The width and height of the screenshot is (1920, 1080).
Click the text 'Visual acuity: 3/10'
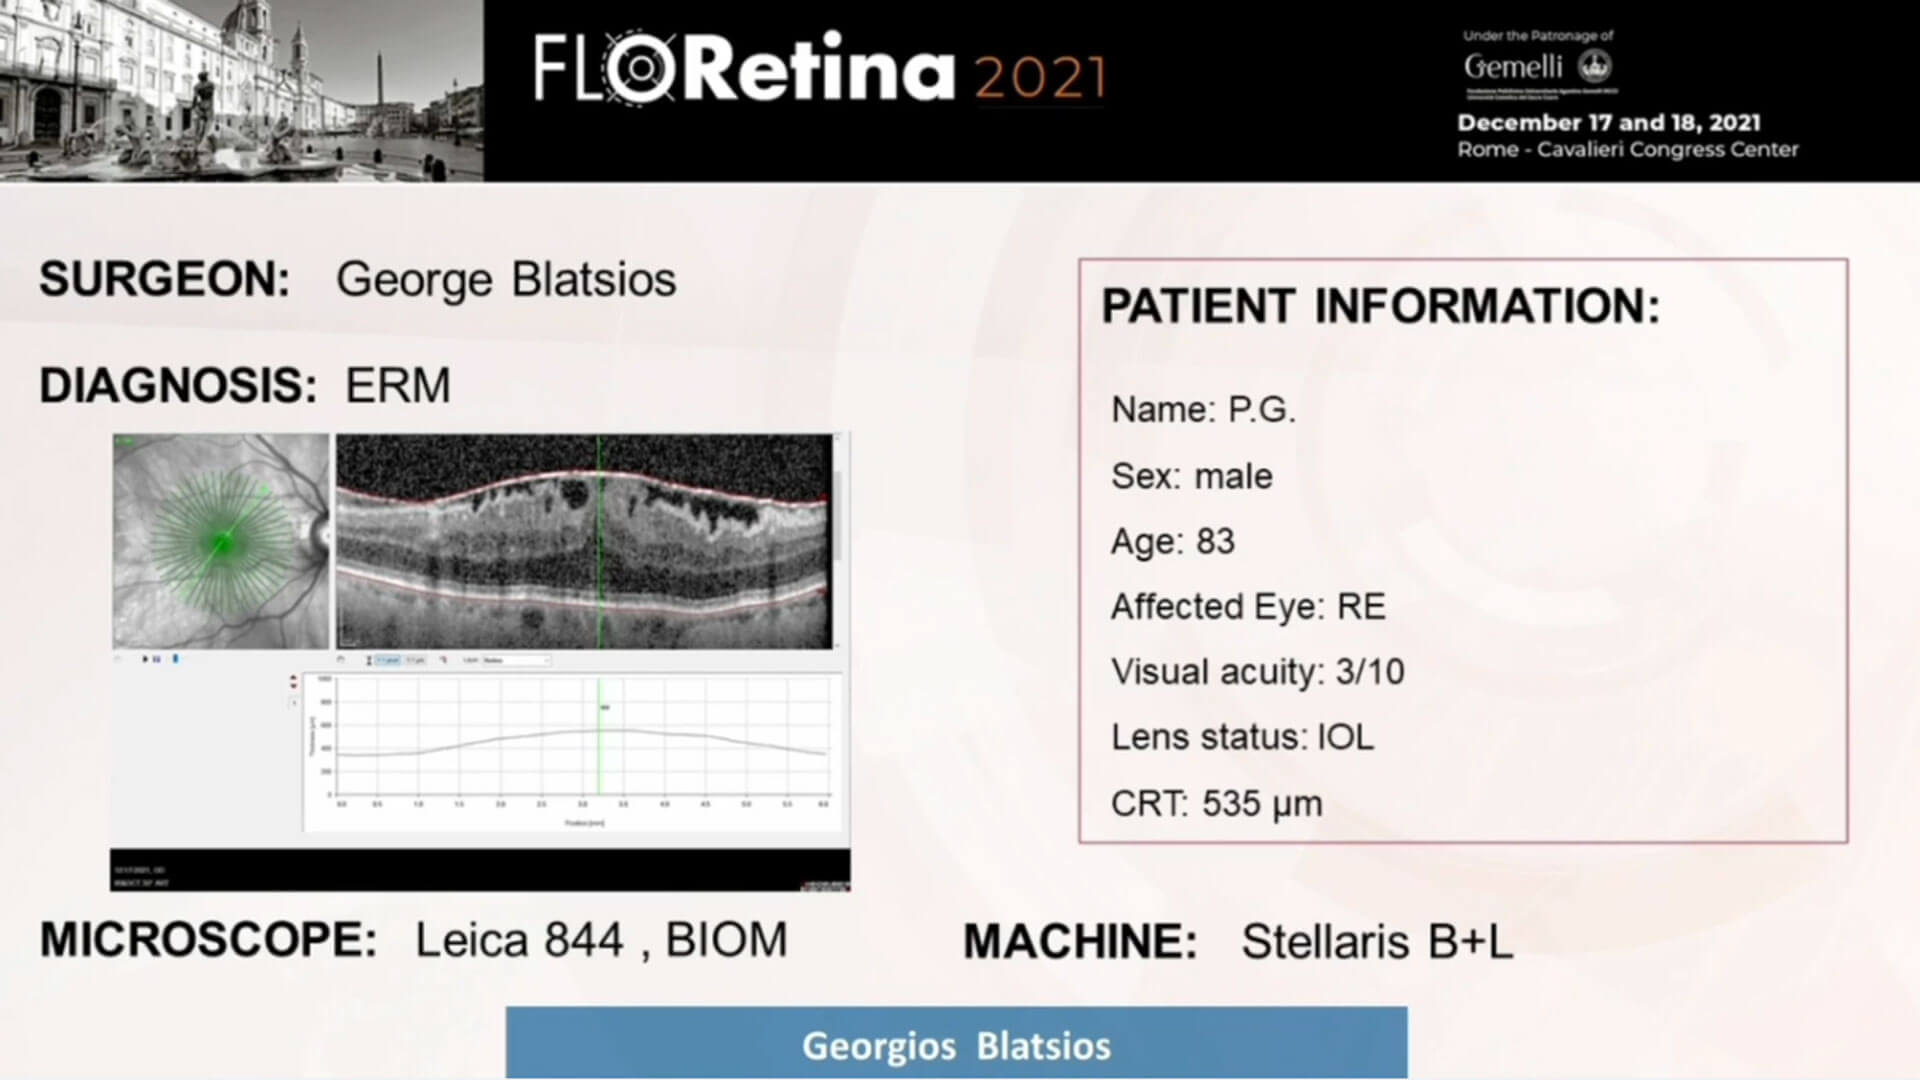pyautogui.click(x=1257, y=672)
